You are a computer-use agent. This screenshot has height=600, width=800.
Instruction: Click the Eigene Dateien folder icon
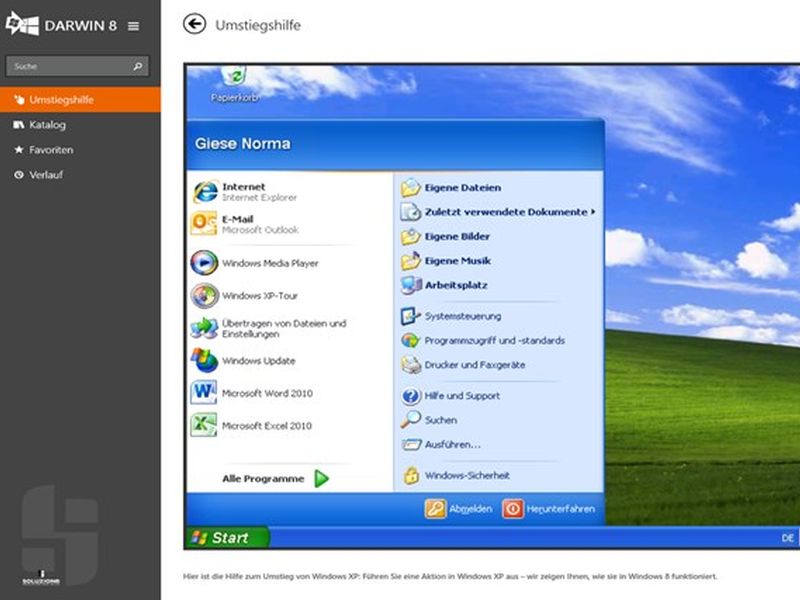[410, 188]
